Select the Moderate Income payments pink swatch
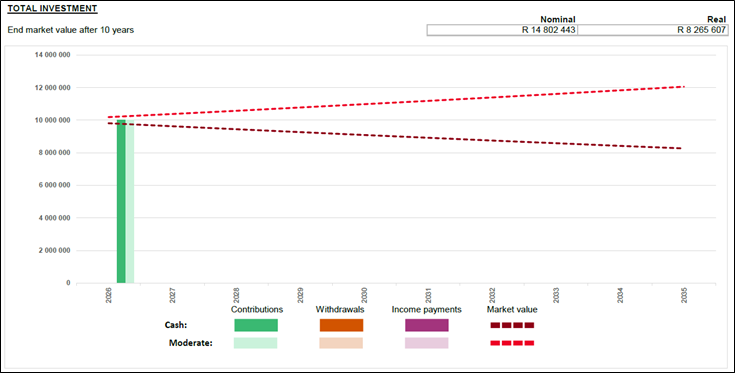Image resolution: width=735 pixels, height=373 pixels. tap(427, 343)
